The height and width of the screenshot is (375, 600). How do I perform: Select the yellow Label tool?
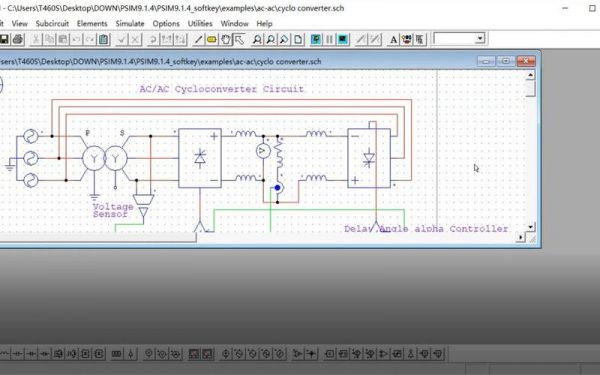click(x=212, y=39)
